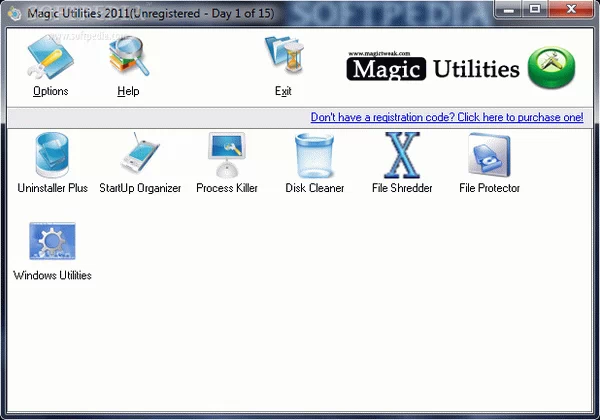Open Disk Cleaner trash bin icon
Screen dimensions: 600x420
click(x=315, y=155)
